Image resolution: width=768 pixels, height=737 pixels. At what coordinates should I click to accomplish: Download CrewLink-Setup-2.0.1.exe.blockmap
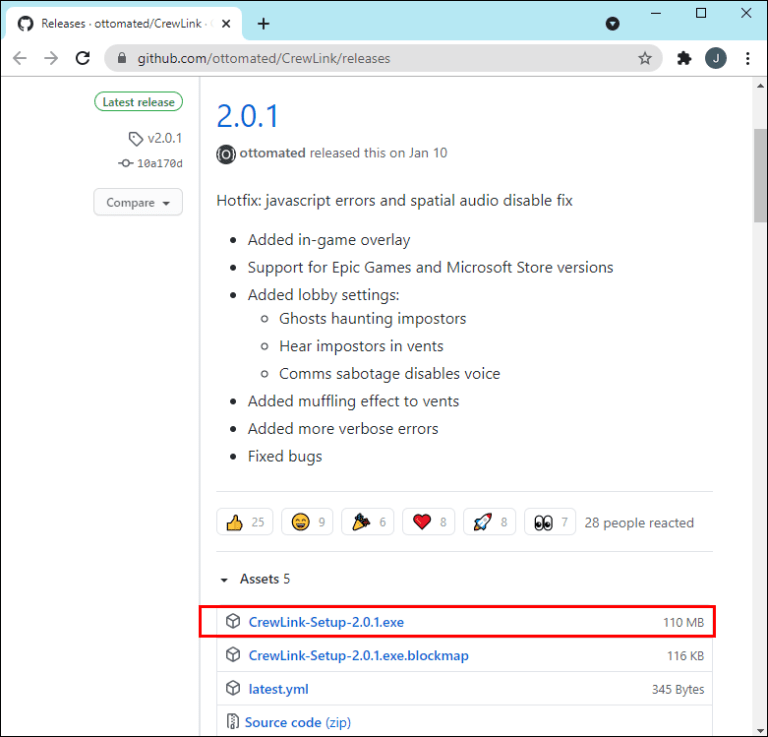click(x=359, y=655)
